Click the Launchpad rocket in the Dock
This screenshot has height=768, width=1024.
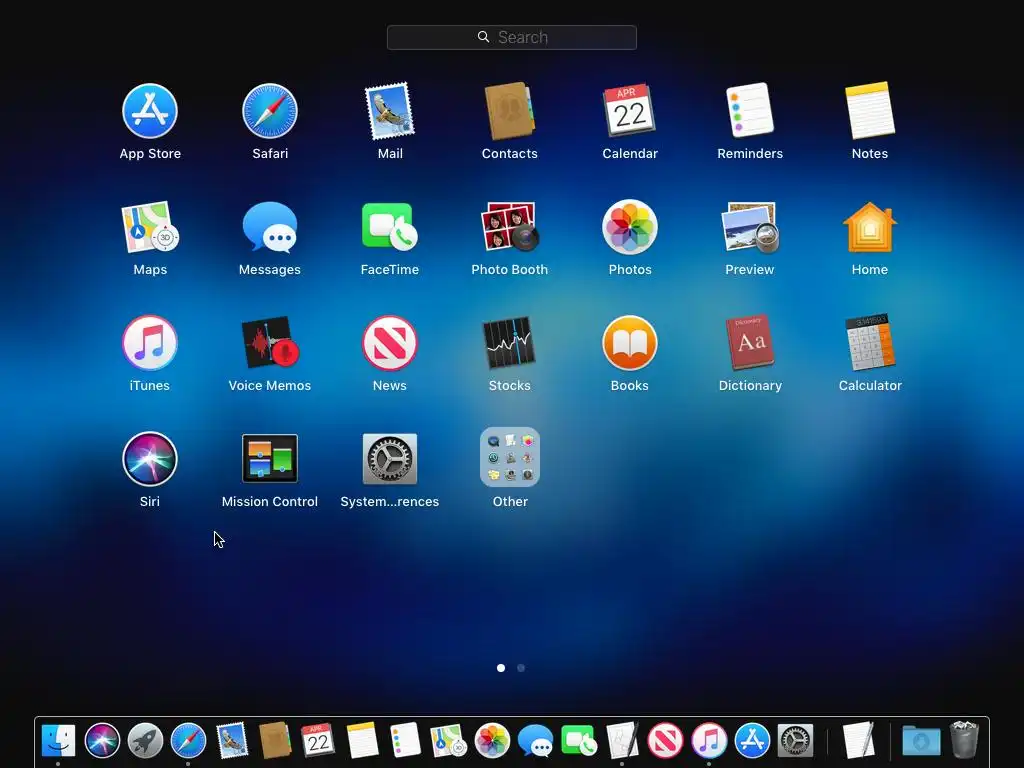click(145, 741)
